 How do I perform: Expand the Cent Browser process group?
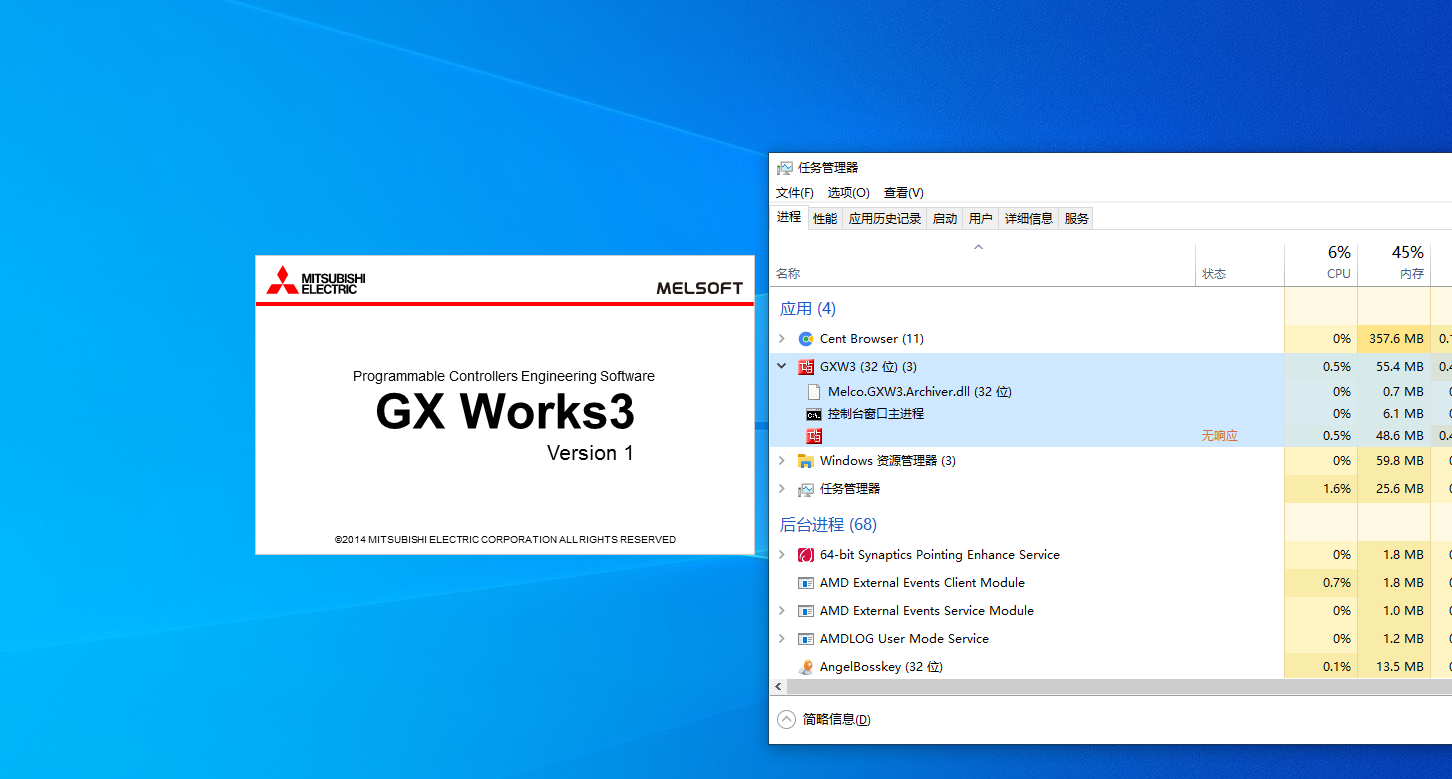782,339
